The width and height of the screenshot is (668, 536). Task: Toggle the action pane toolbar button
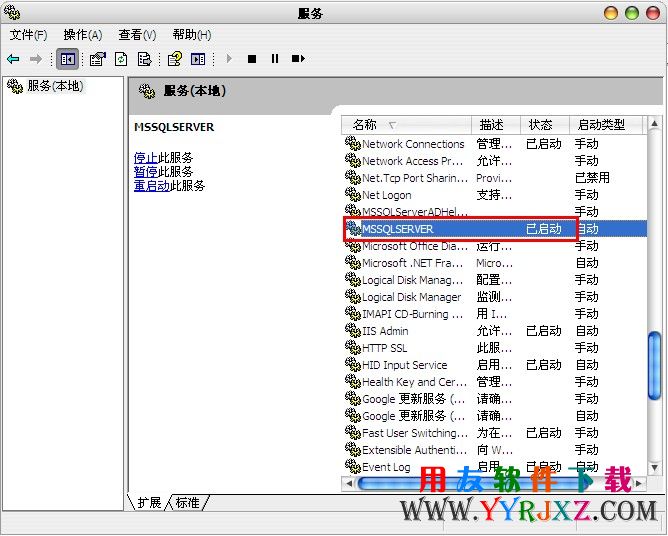(198, 59)
